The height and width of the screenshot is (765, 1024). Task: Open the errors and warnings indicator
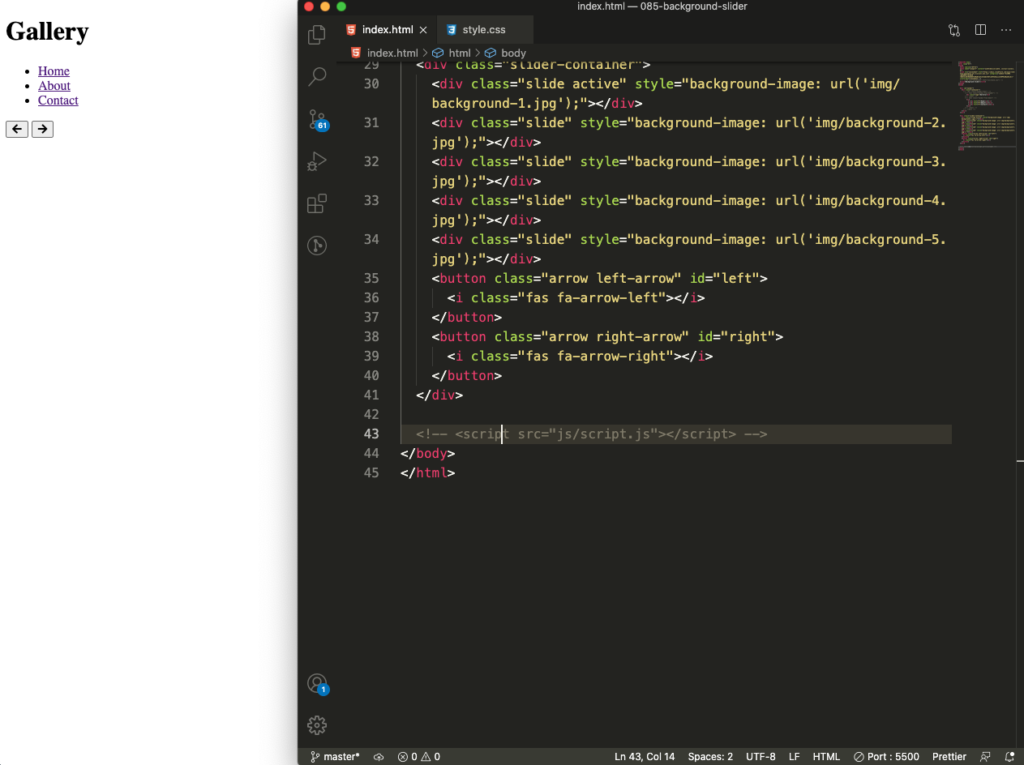419,757
